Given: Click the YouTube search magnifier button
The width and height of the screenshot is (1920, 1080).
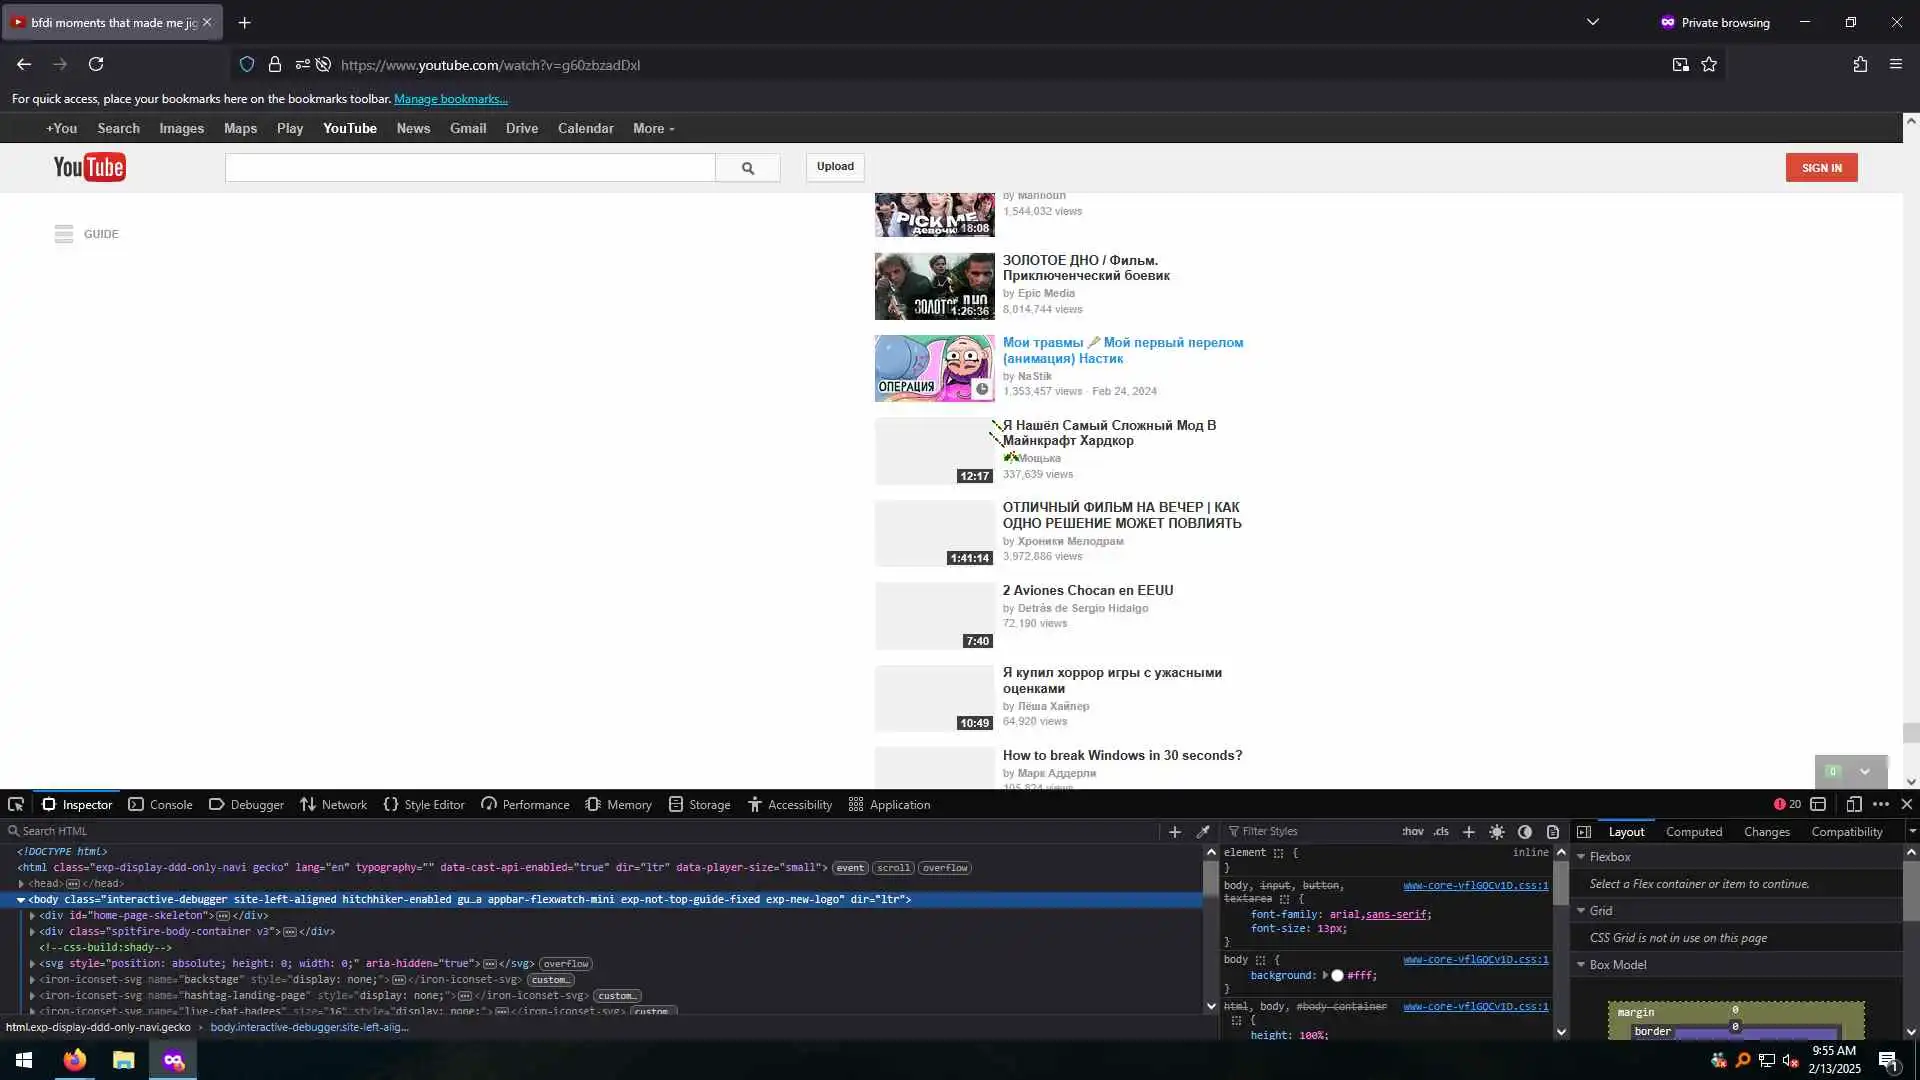Looking at the screenshot, I should click(x=747, y=168).
